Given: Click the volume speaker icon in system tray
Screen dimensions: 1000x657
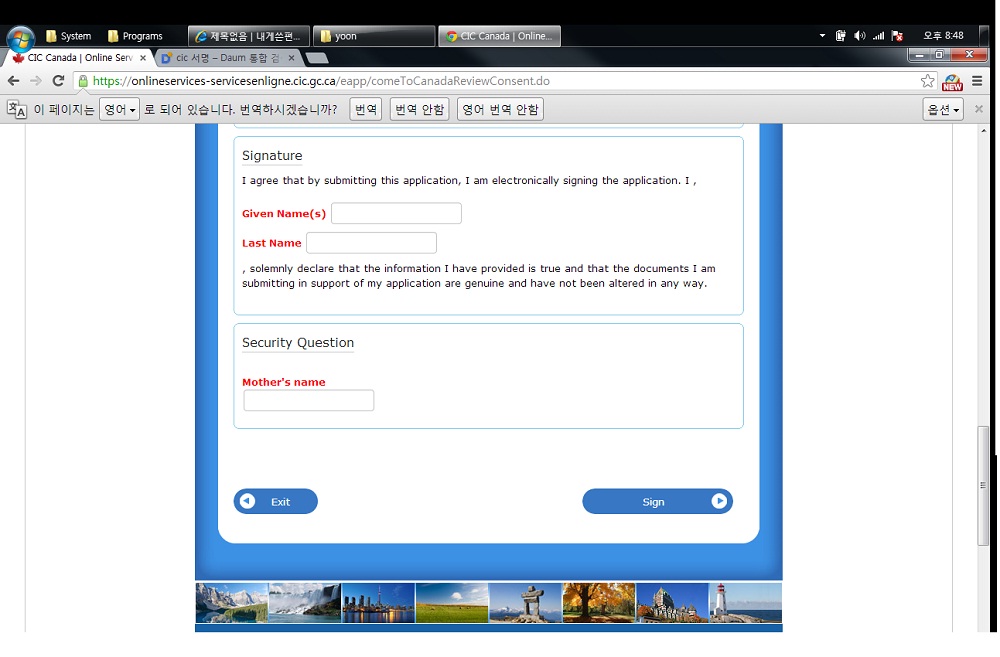Looking at the screenshot, I should coord(859,36).
